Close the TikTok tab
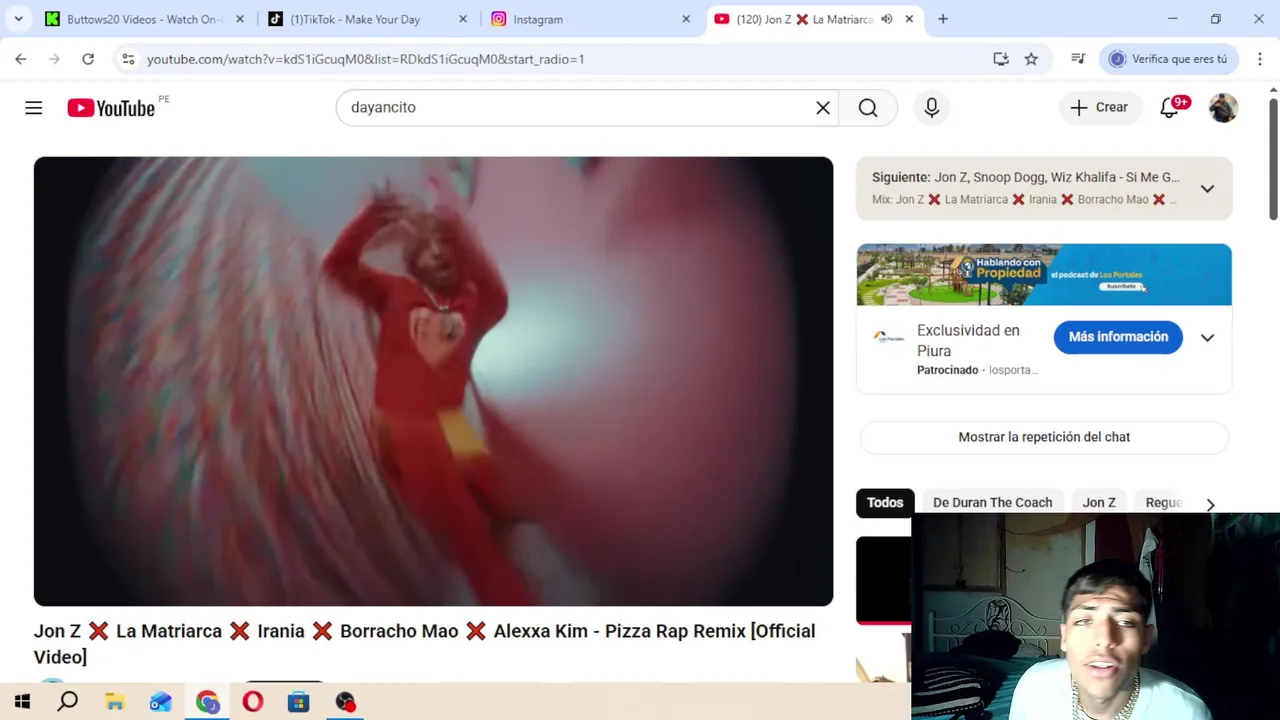1280x720 pixels. 463,19
